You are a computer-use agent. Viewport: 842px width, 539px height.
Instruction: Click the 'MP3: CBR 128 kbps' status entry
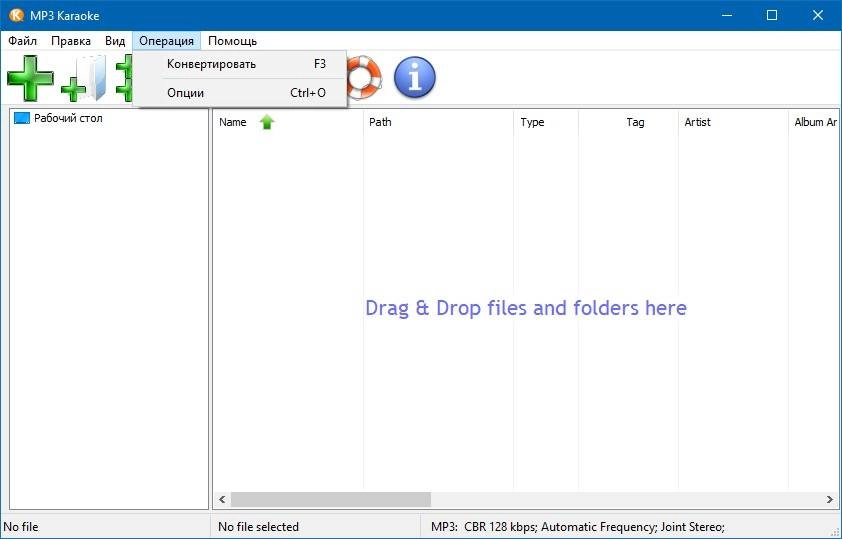(578, 527)
